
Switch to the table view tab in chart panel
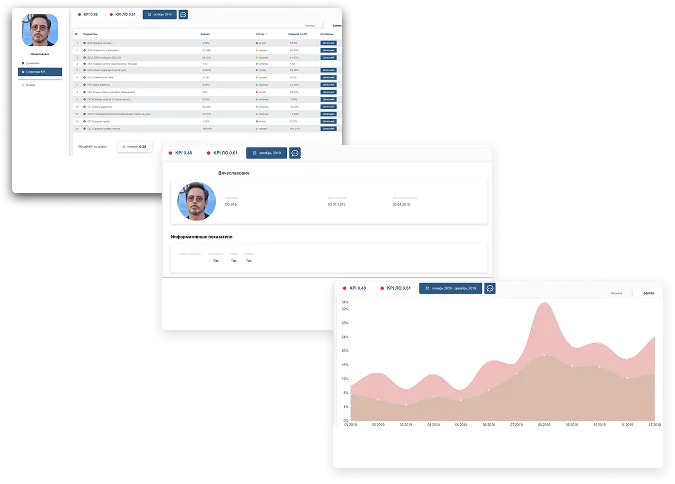coord(617,294)
